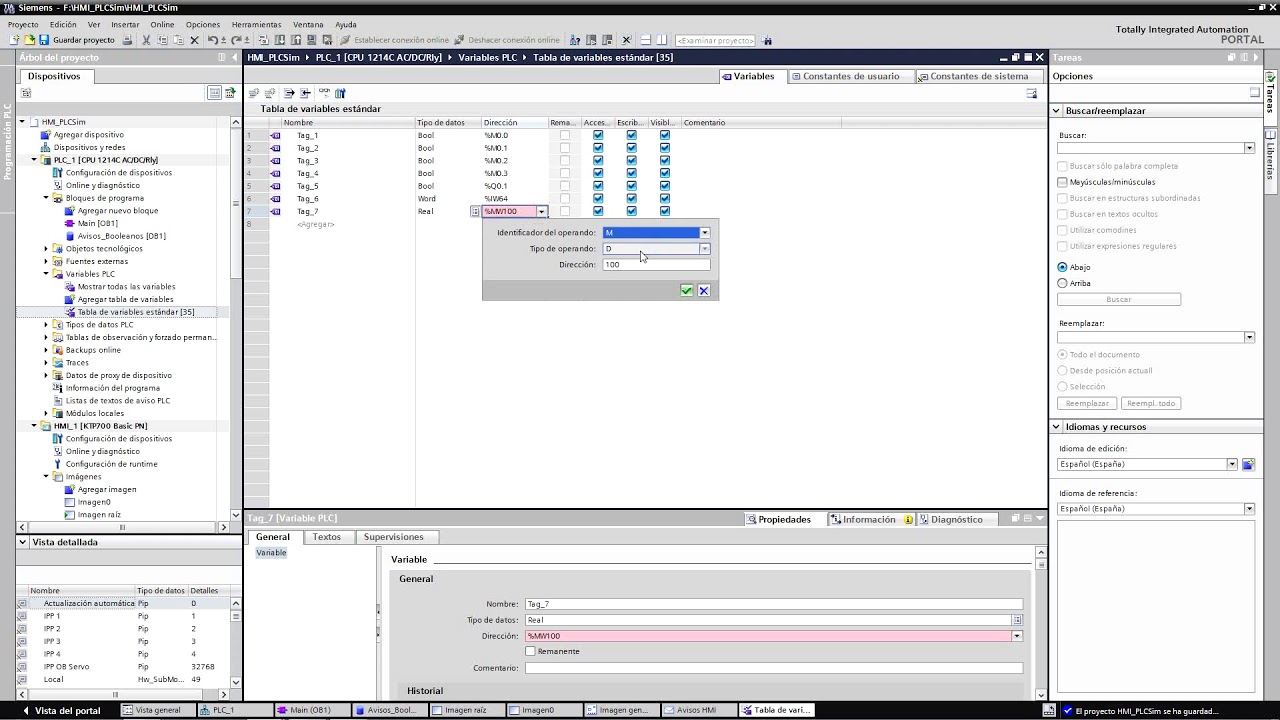This screenshot has width=1280, height=720.
Task: Click the import icon in variable table toolbar
Action: pos(306,93)
